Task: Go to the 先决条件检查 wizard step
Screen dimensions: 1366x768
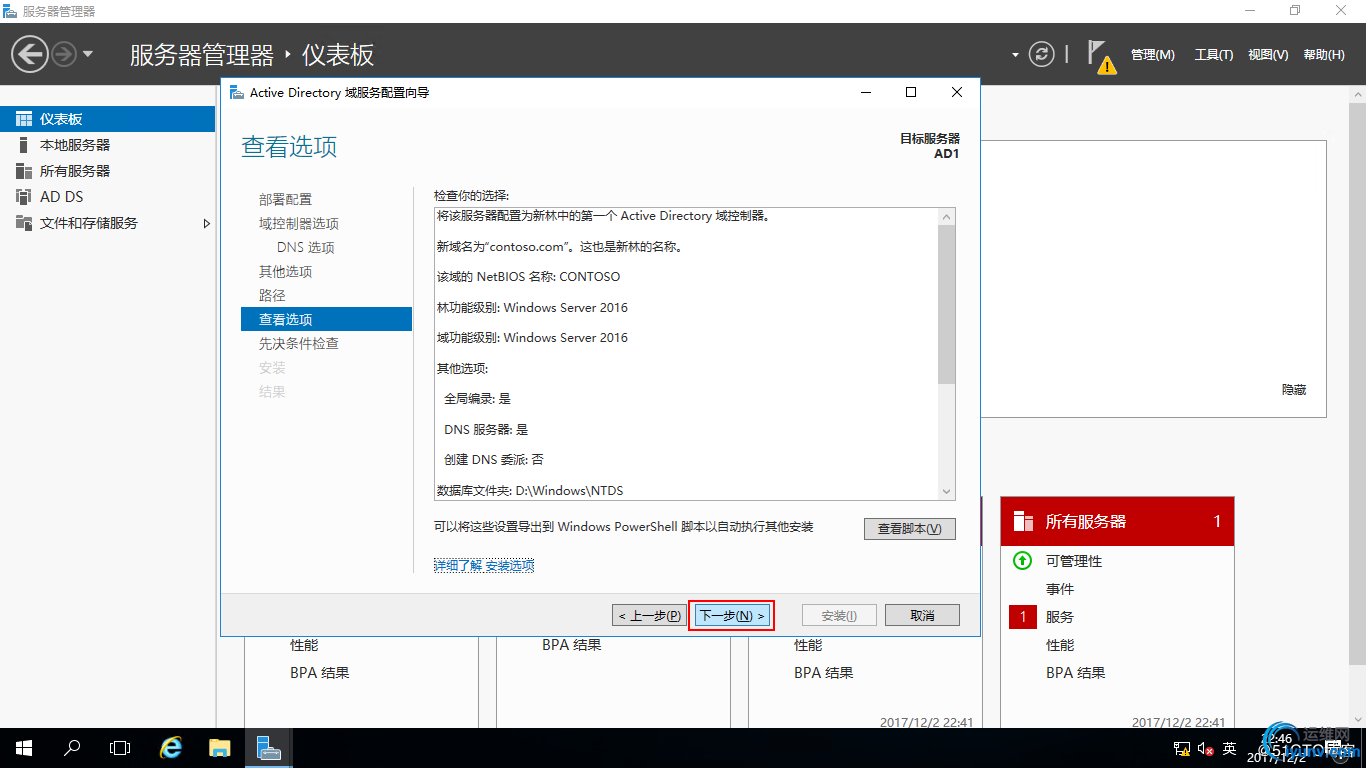Action: click(299, 343)
